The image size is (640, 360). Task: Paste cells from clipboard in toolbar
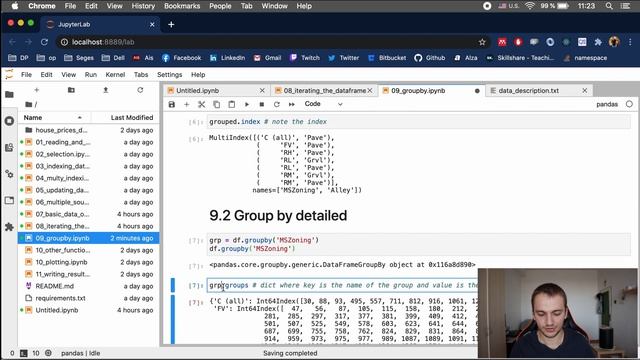pyautogui.click(x=231, y=104)
